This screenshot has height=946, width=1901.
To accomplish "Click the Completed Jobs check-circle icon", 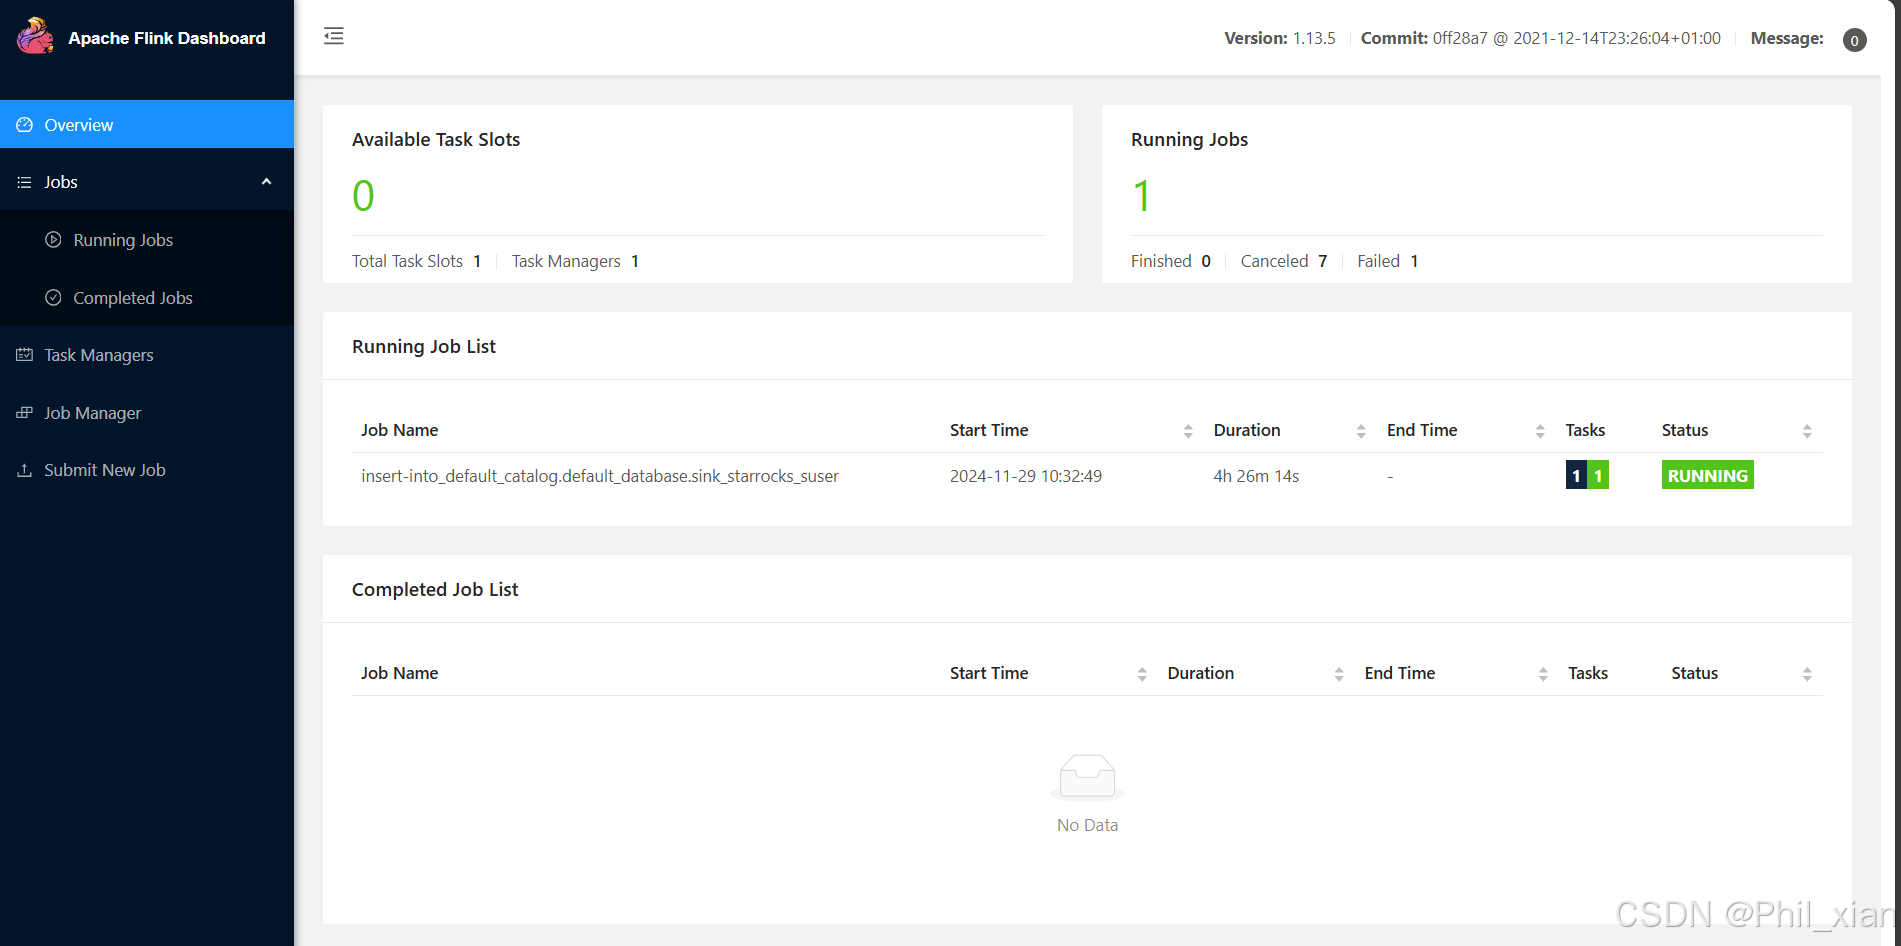I will tap(54, 298).
